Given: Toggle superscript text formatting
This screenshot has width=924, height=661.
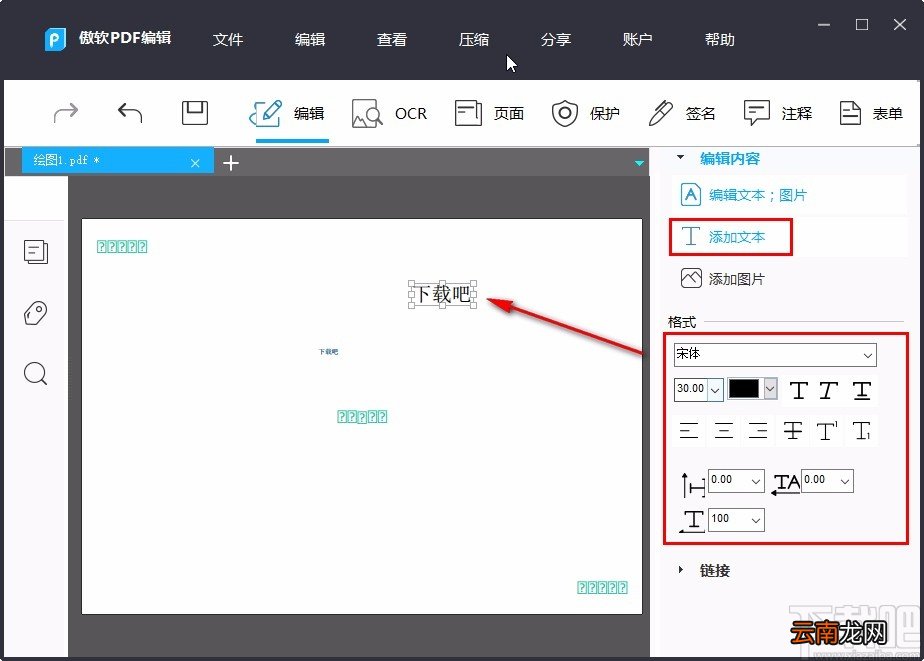Looking at the screenshot, I should pyautogui.click(x=827, y=431).
